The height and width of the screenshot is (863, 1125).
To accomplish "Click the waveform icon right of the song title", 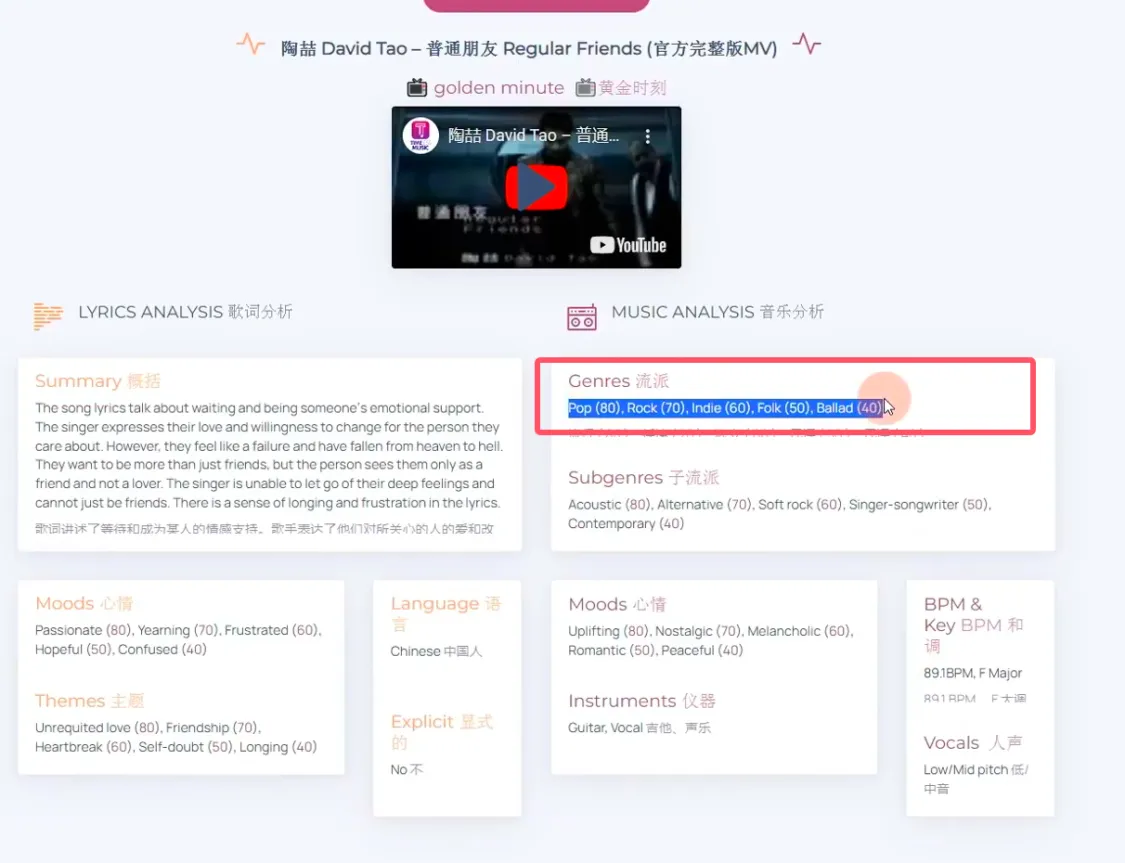I will tap(806, 44).
